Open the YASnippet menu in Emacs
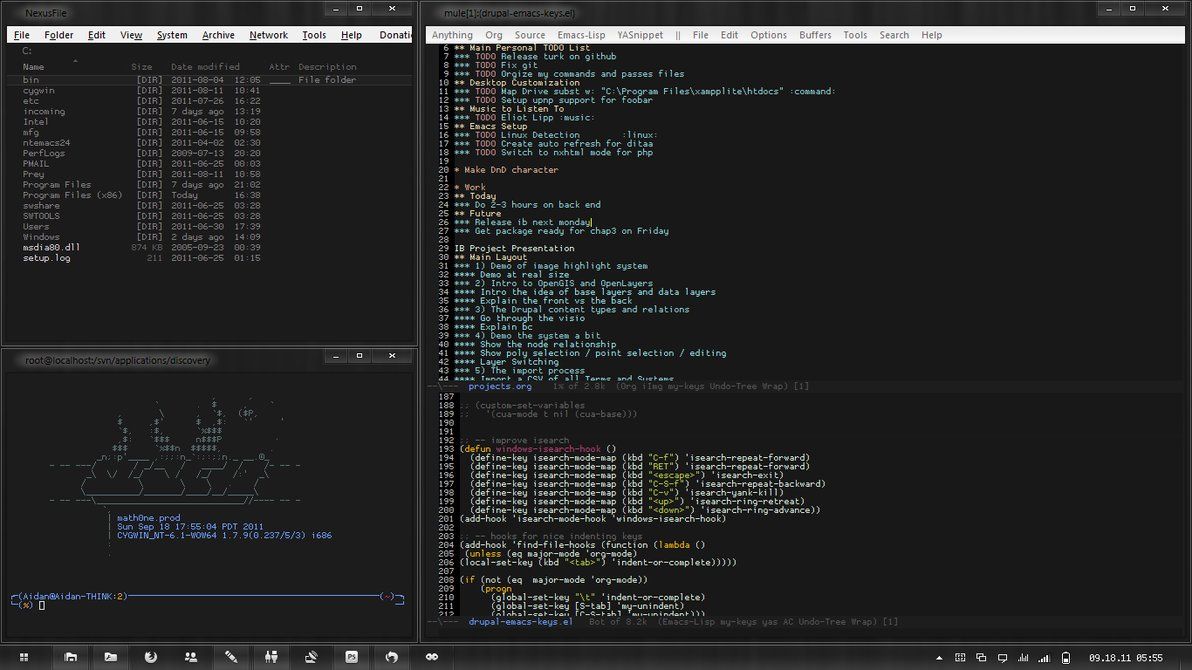 639,35
